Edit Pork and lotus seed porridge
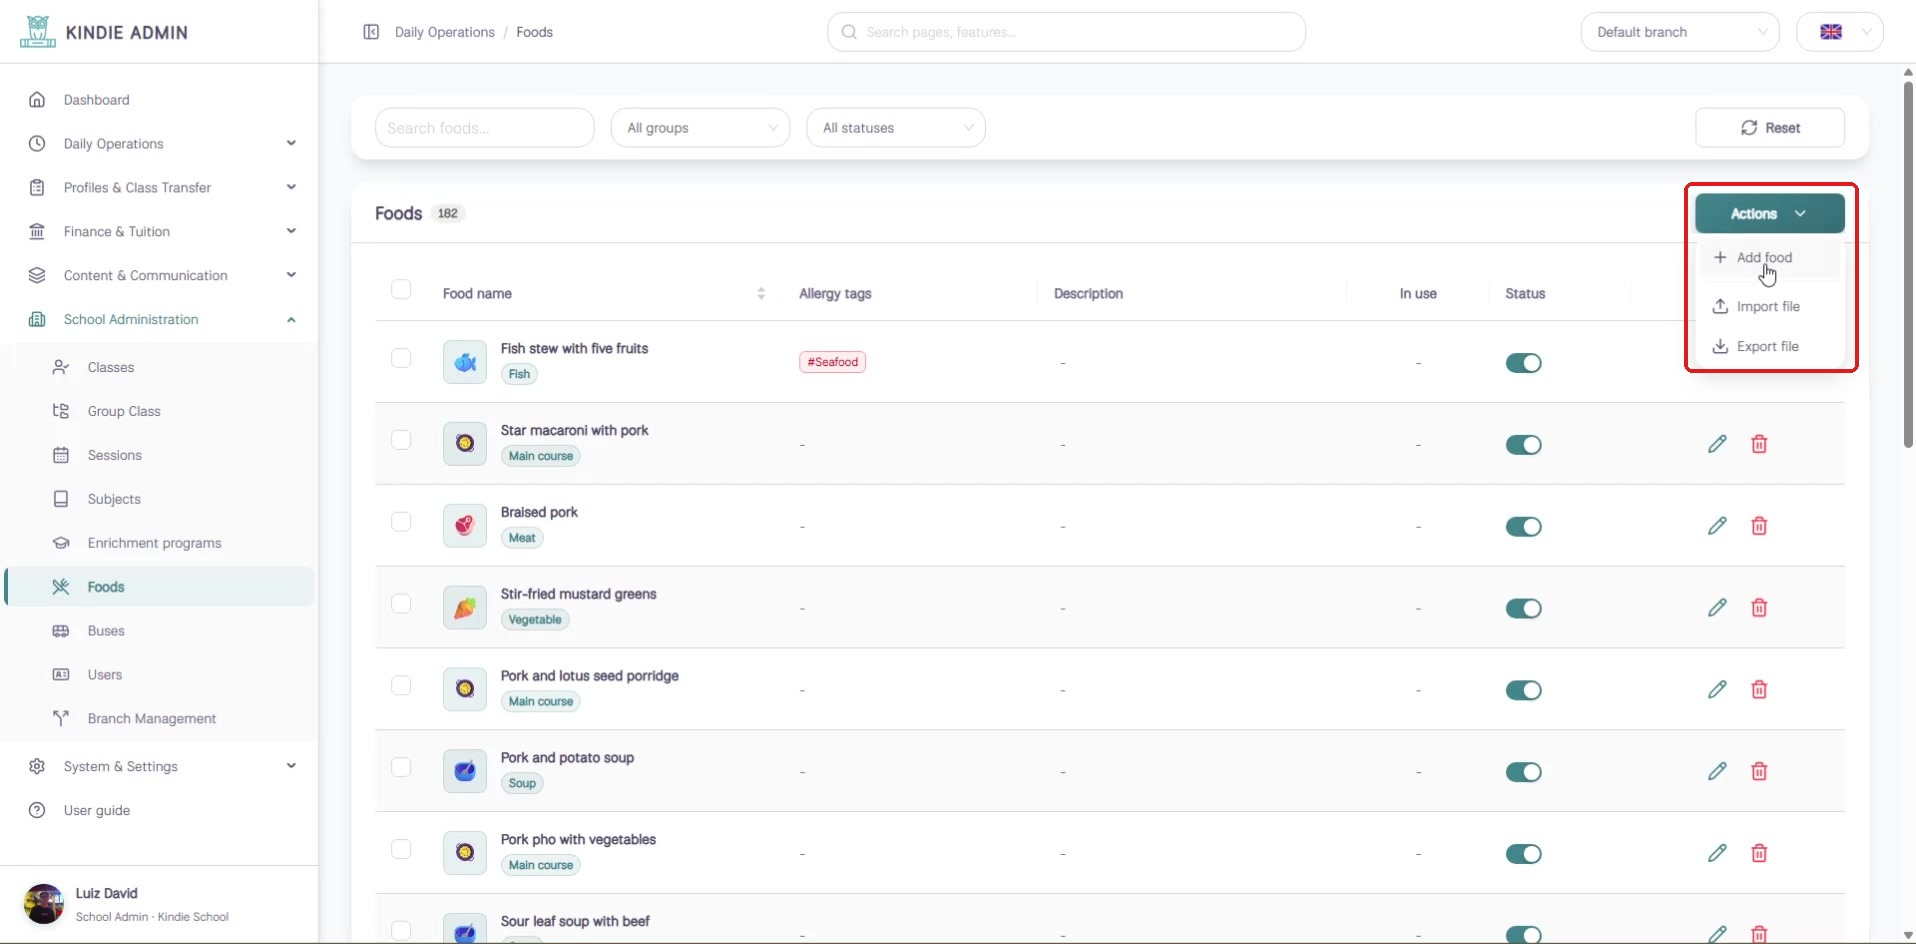1916x944 pixels. (1717, 690)
